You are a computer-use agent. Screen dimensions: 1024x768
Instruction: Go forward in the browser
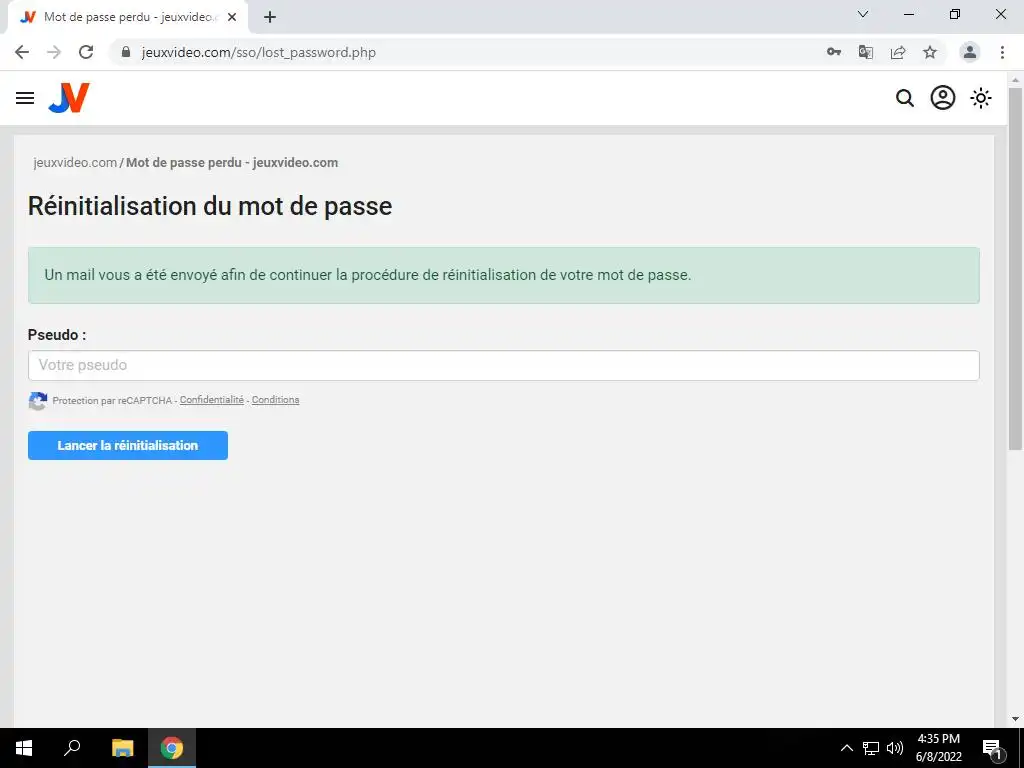tap(54, 52)
